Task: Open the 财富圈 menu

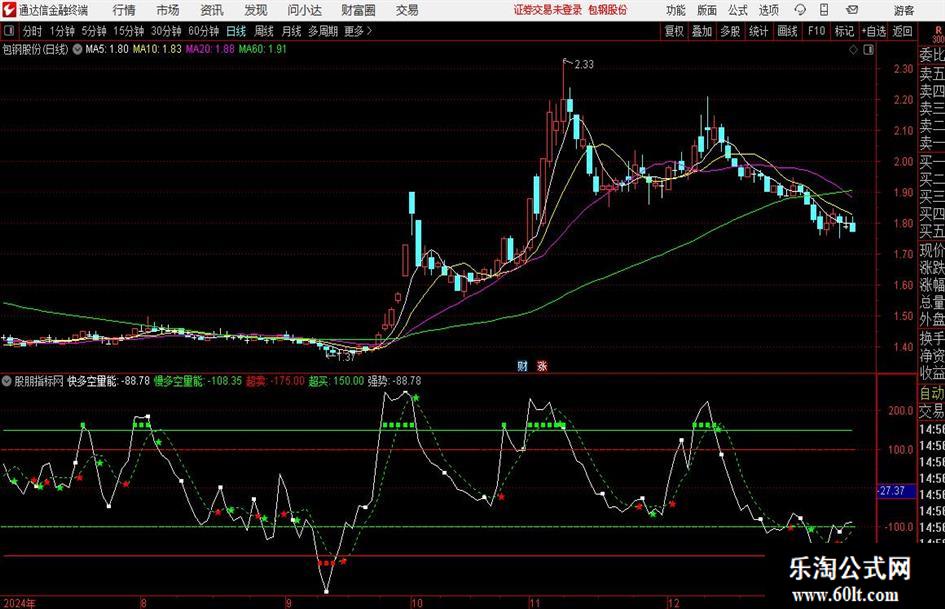Action: [x=358, y=10]
